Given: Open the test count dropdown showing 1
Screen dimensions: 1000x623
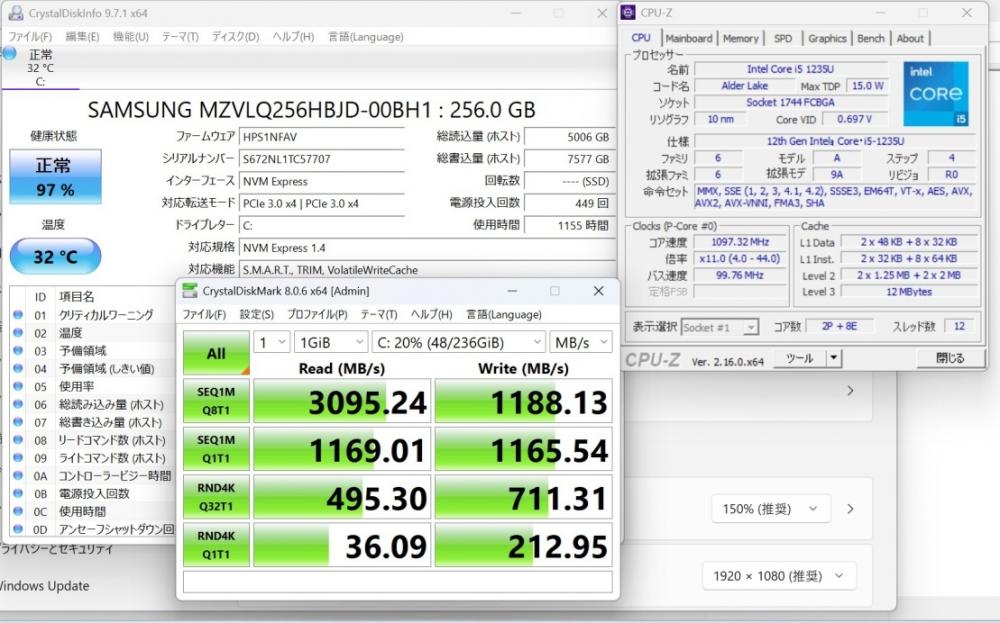Looking at the screenshot, I should [272, 342].
